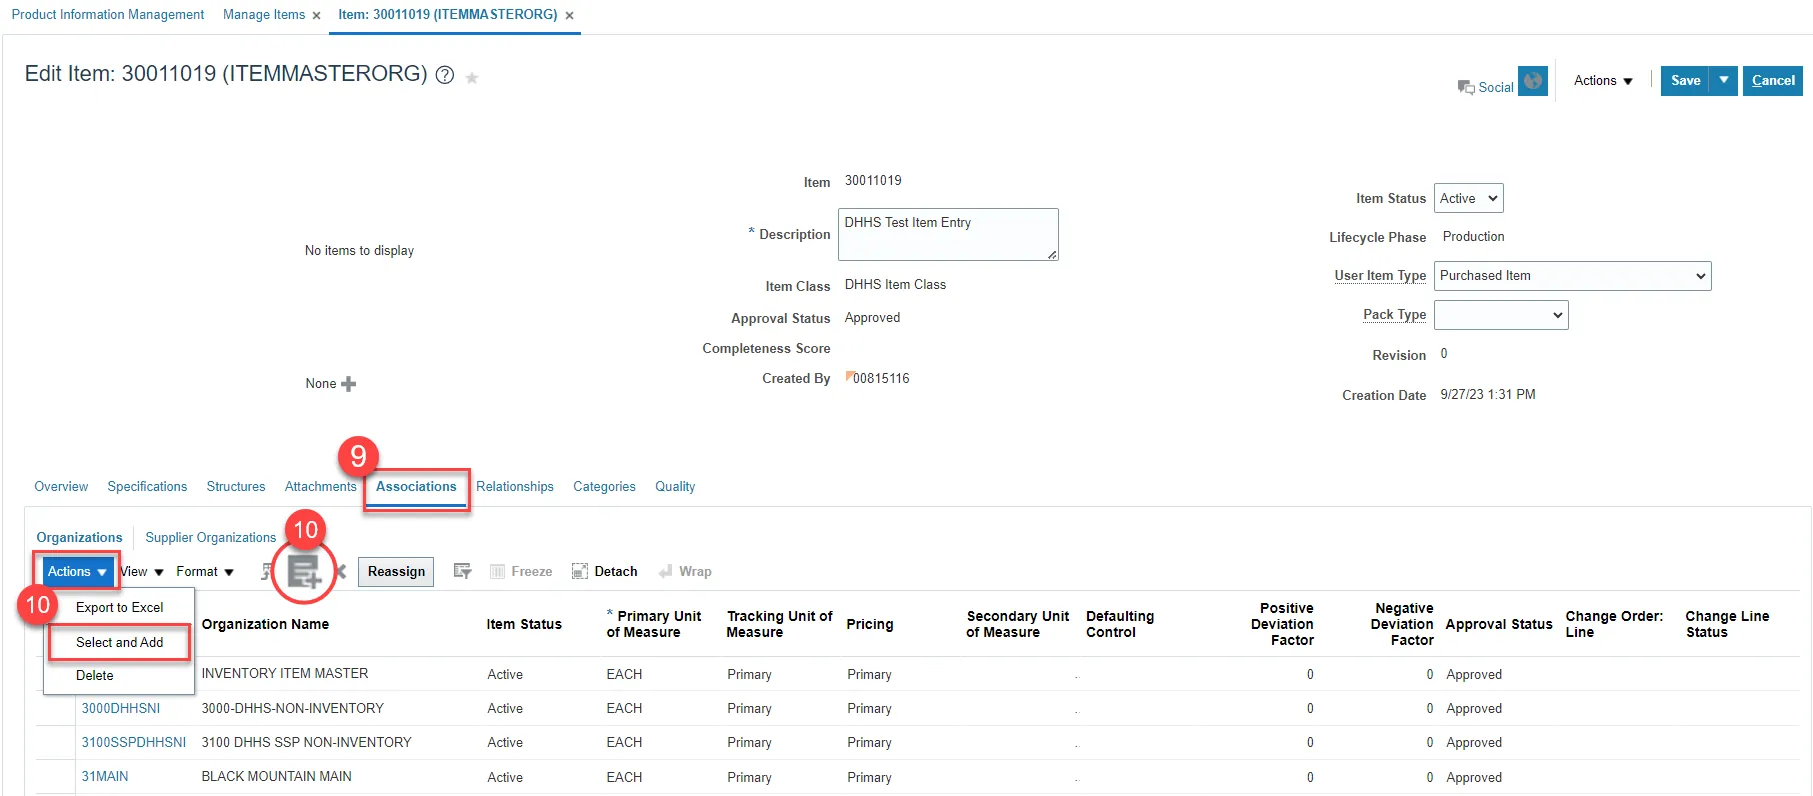Switch to the Relationships tab
The image size is (1813, 796).
(514, 486)
